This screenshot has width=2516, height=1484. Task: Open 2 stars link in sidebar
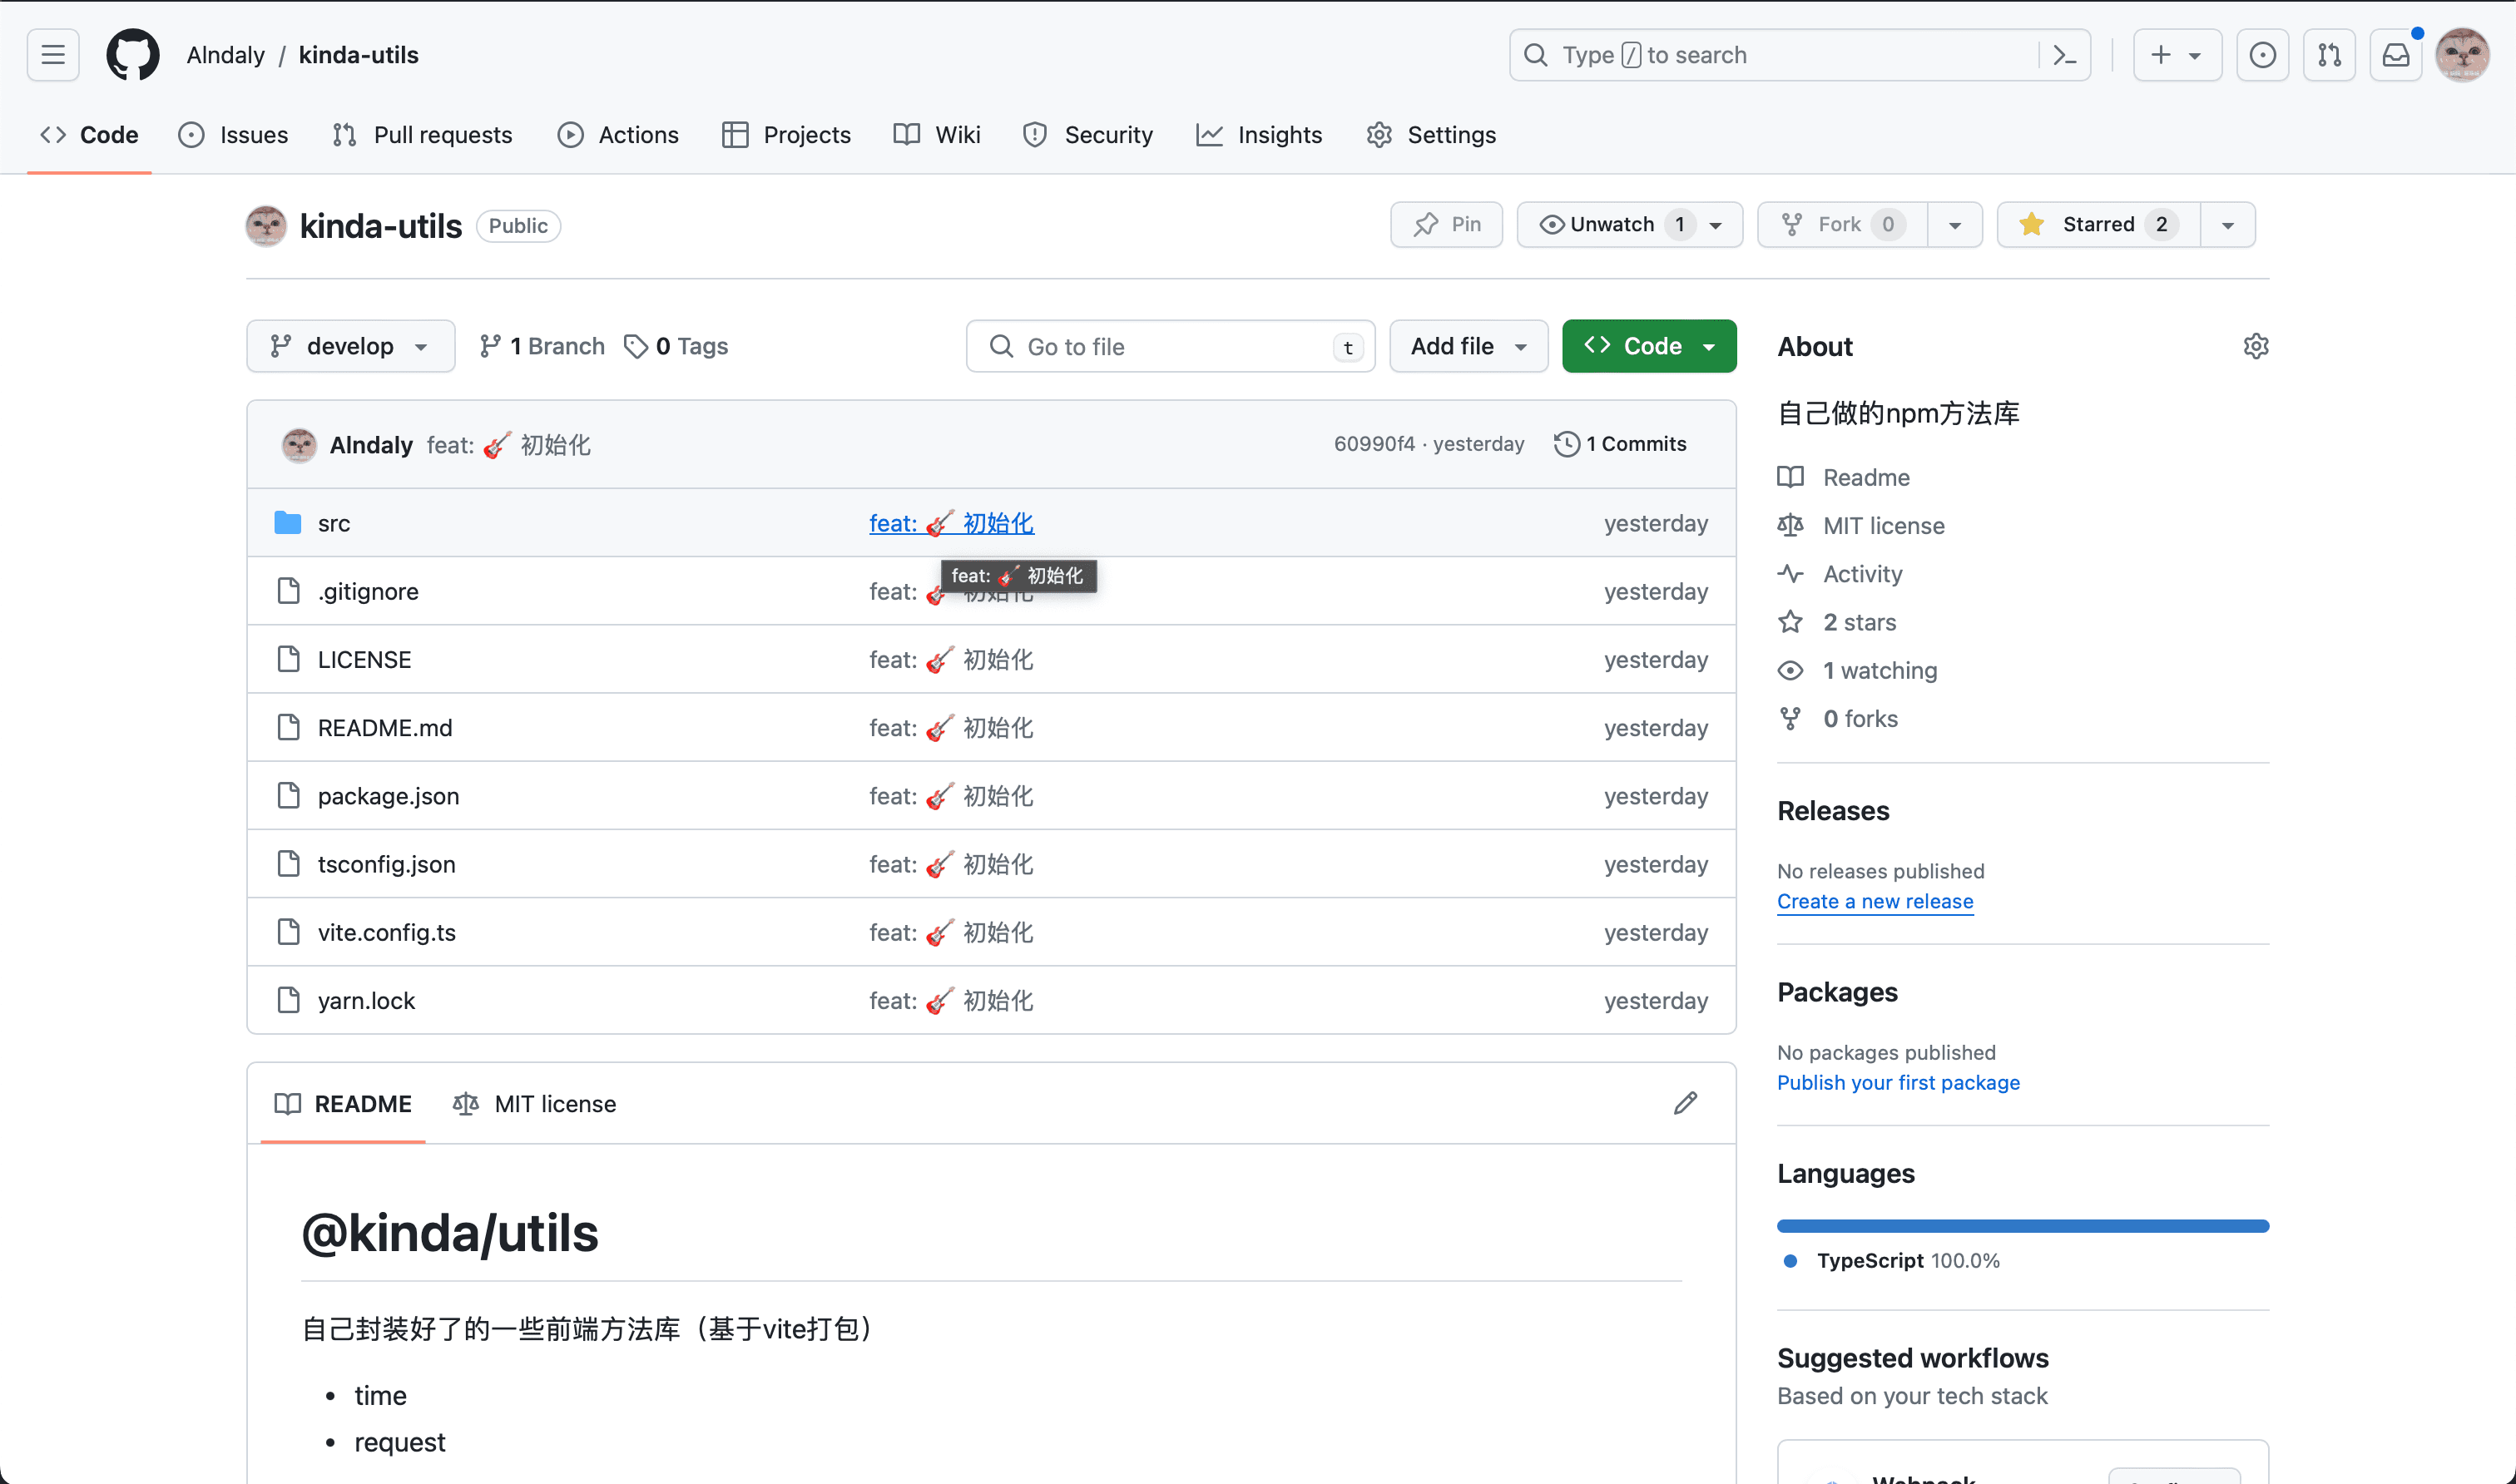(1836, 622)
